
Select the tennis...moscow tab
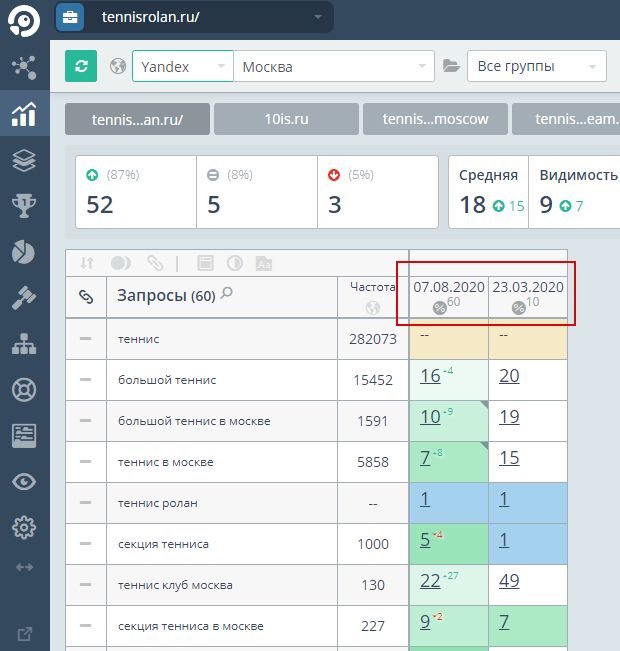click(x=435, y=119)
